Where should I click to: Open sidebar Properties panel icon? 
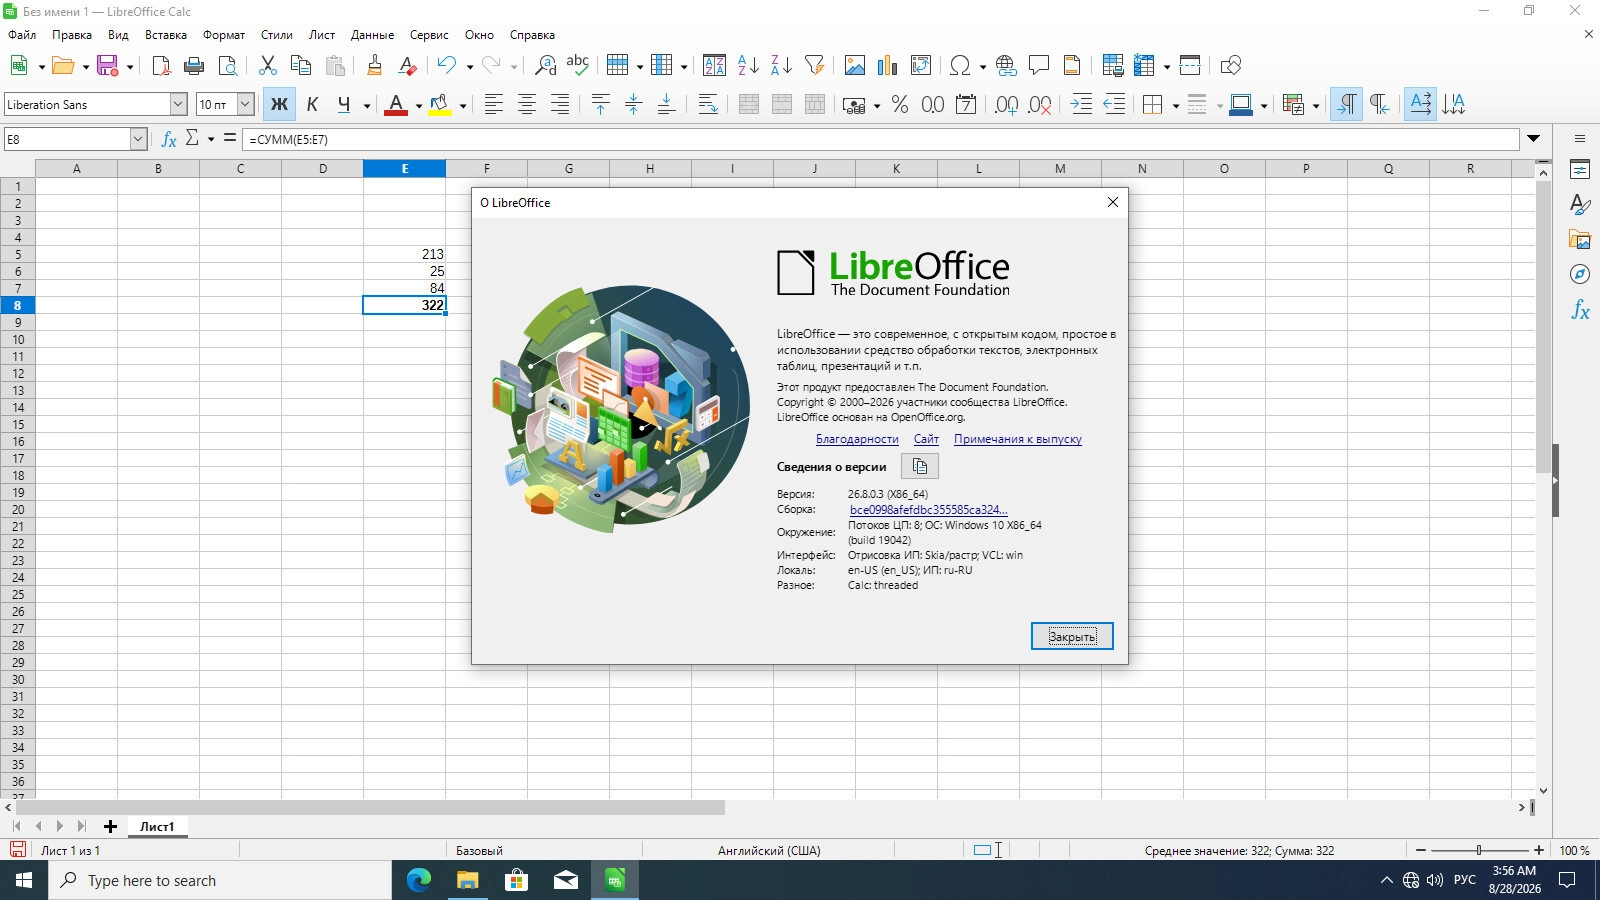click(1580, 170)
